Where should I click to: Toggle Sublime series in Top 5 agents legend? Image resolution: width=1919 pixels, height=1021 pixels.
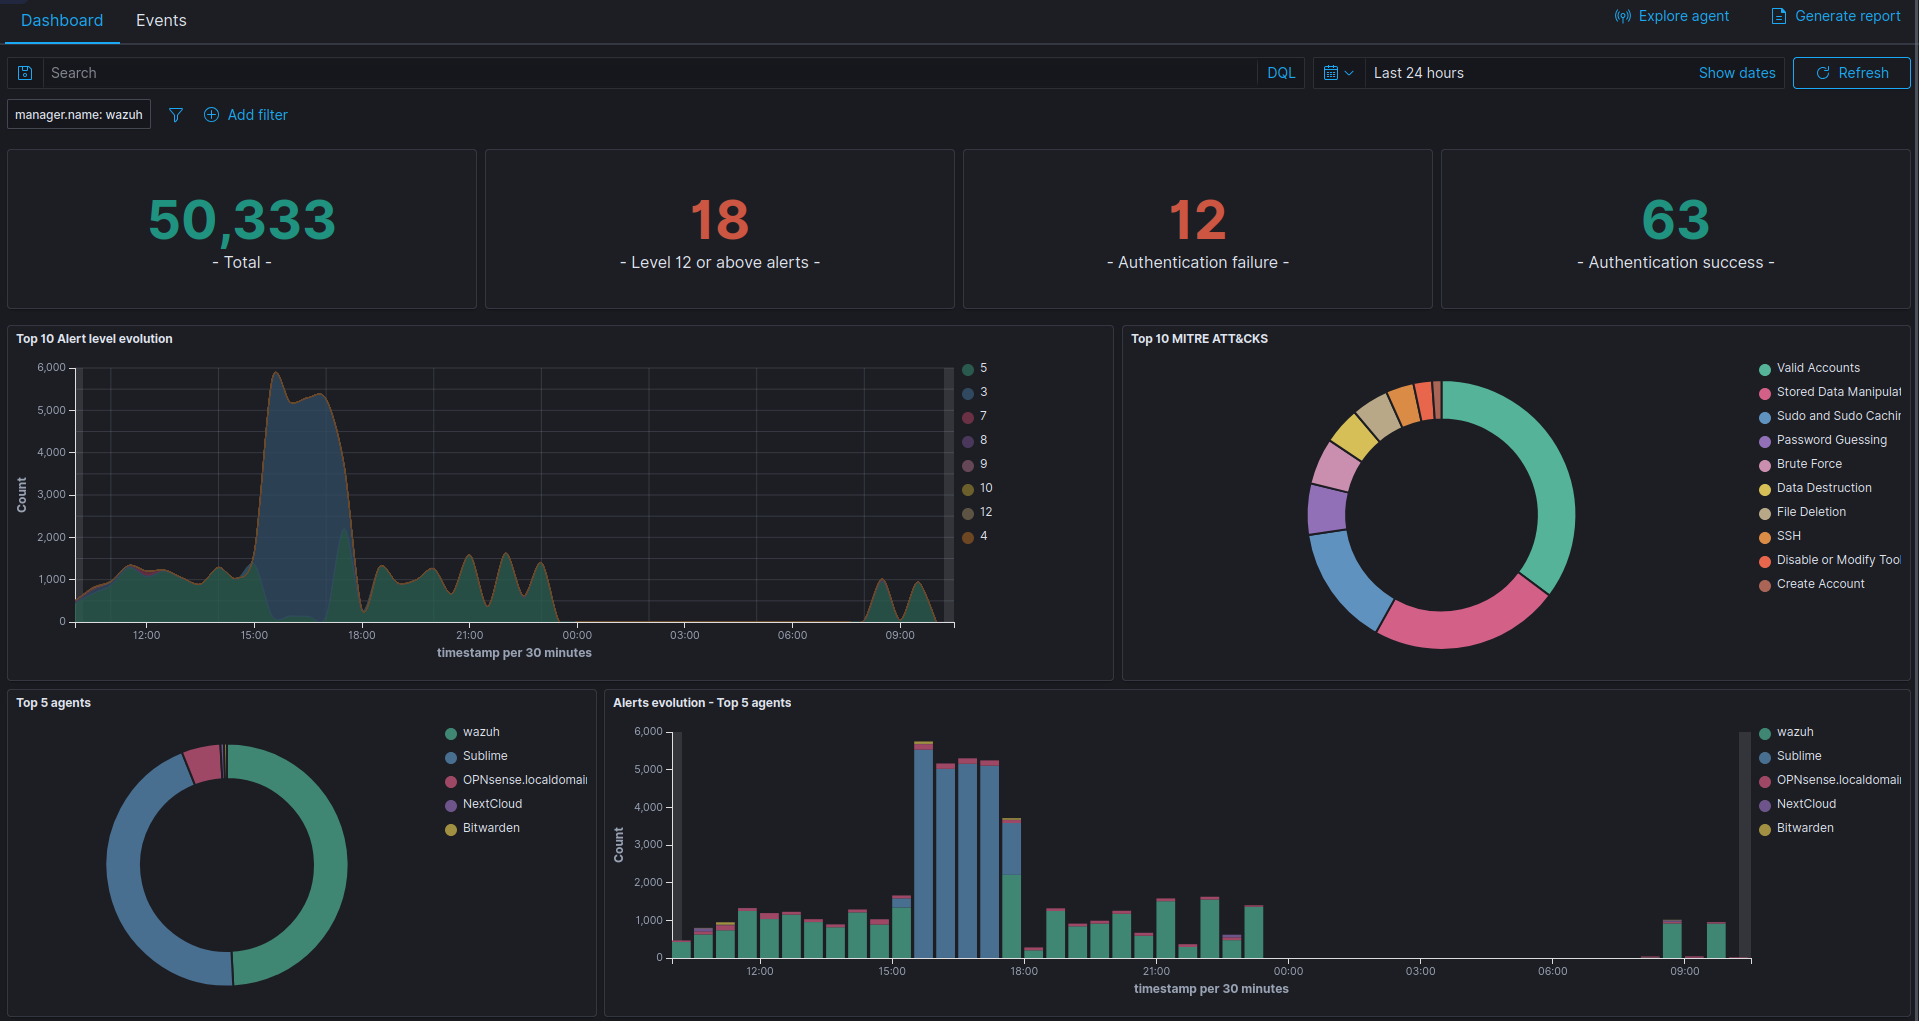[x=484, y=756]
